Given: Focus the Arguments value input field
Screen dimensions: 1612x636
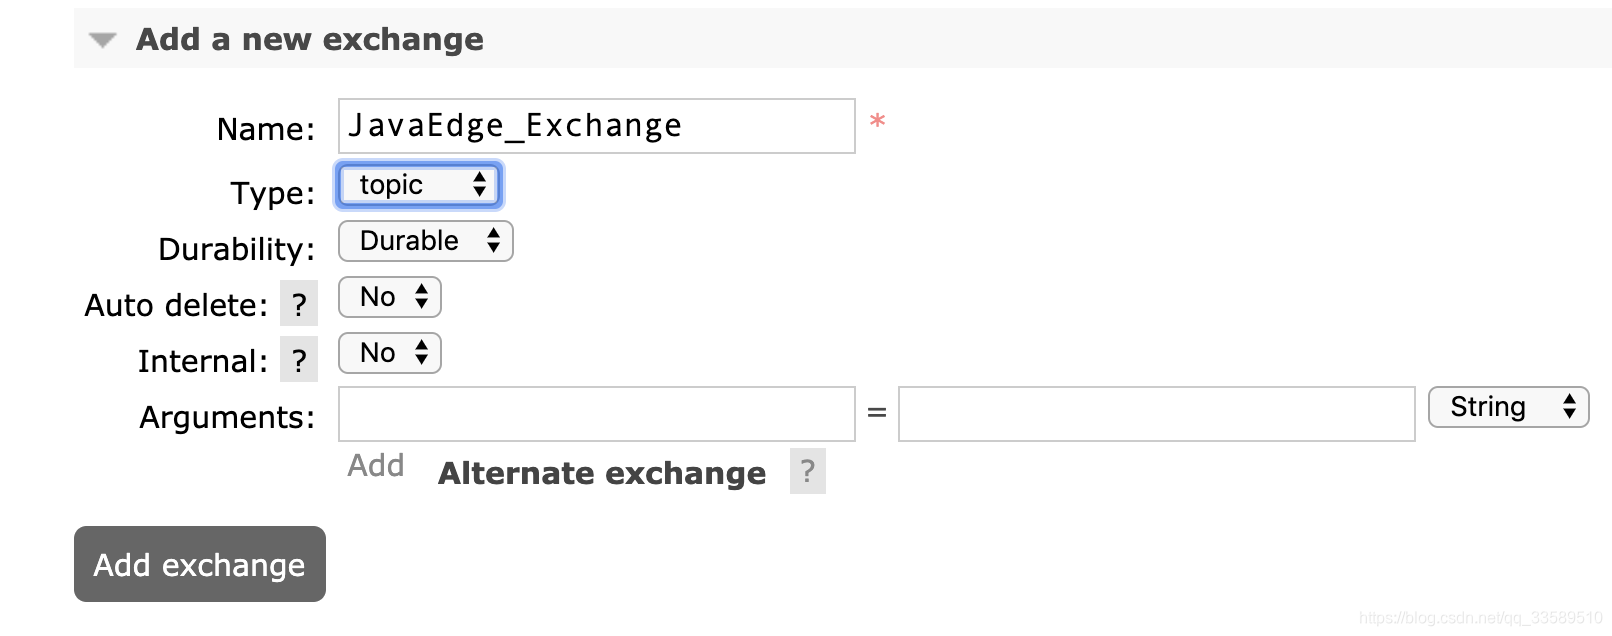Looking at the screenshot, I should point(1157,414).
